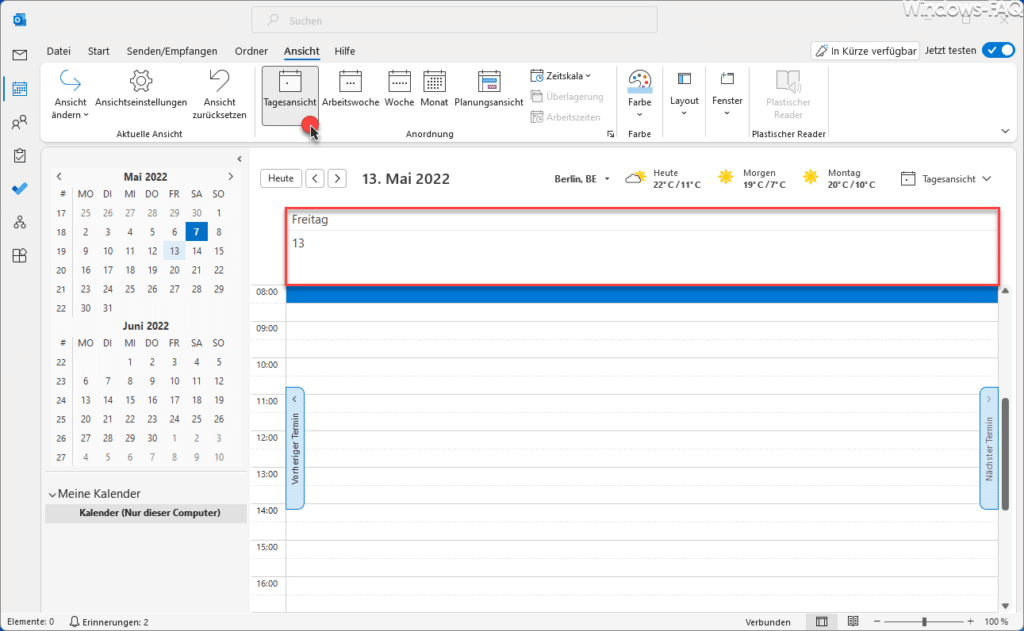This screenshot has height=631, width=1024.
Task: Click the 08:00 time slot
Action: (x=642, y=295)
